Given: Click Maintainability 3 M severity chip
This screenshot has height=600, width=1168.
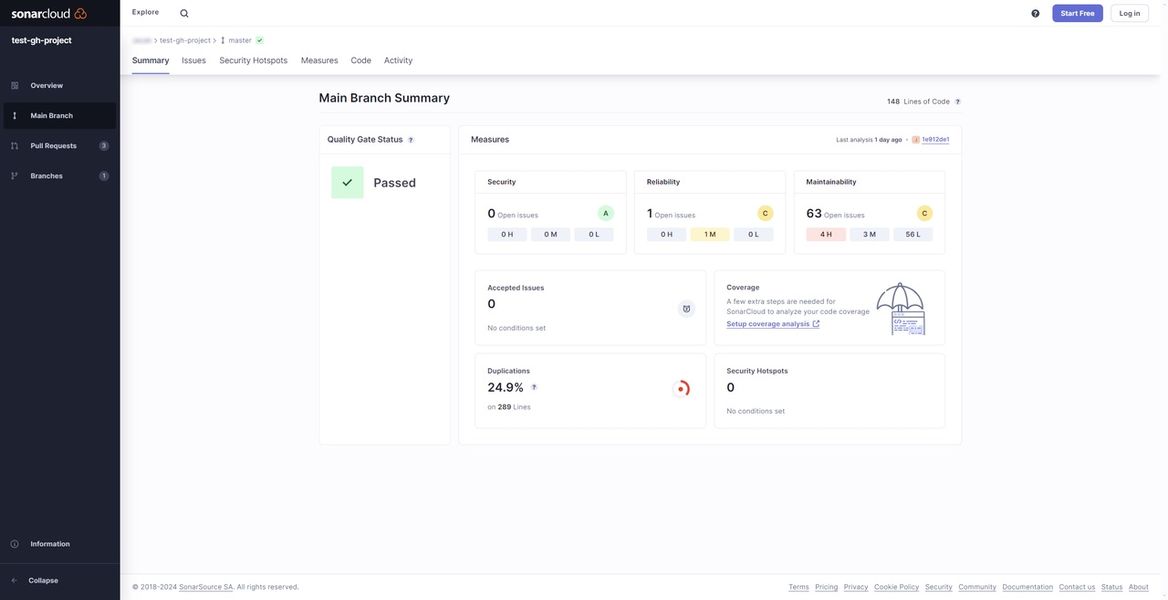Looking at the screenshot, I should (869, 235).
